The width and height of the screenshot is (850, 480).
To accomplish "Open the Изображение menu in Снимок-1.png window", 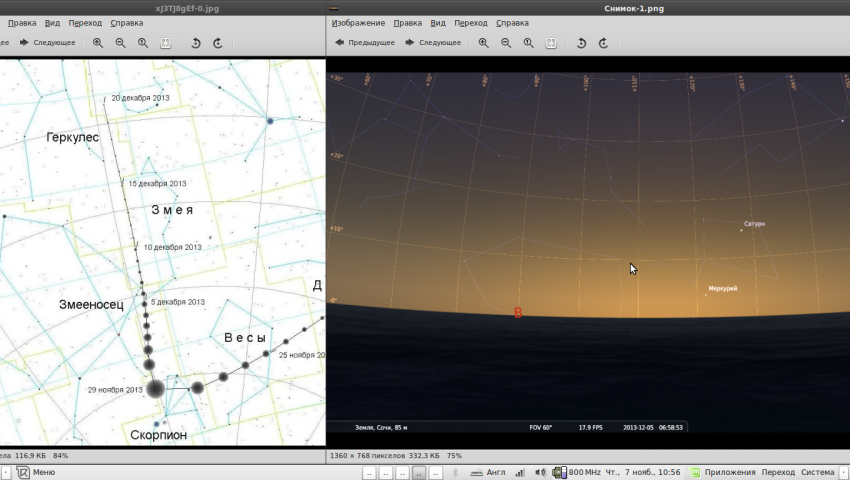I will coord(358,22).
